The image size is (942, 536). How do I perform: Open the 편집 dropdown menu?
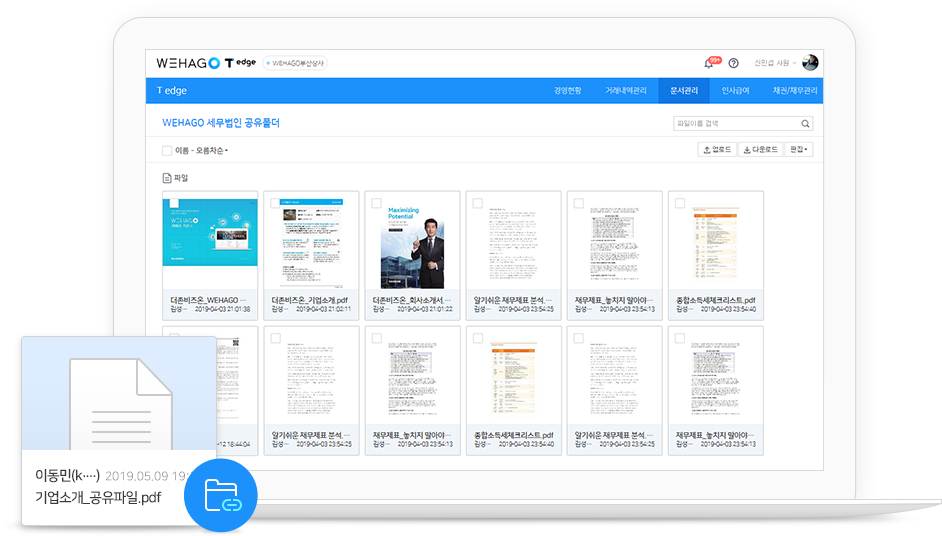coord(799,150)
